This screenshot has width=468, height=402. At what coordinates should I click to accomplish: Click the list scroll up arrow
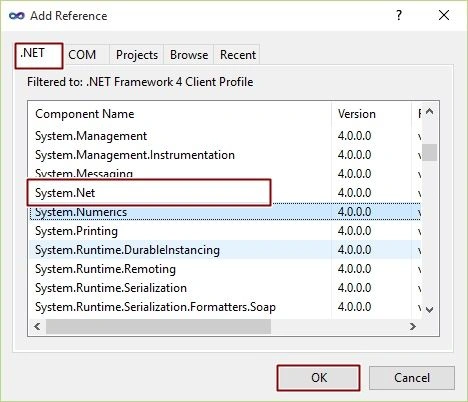click(430, 112)
